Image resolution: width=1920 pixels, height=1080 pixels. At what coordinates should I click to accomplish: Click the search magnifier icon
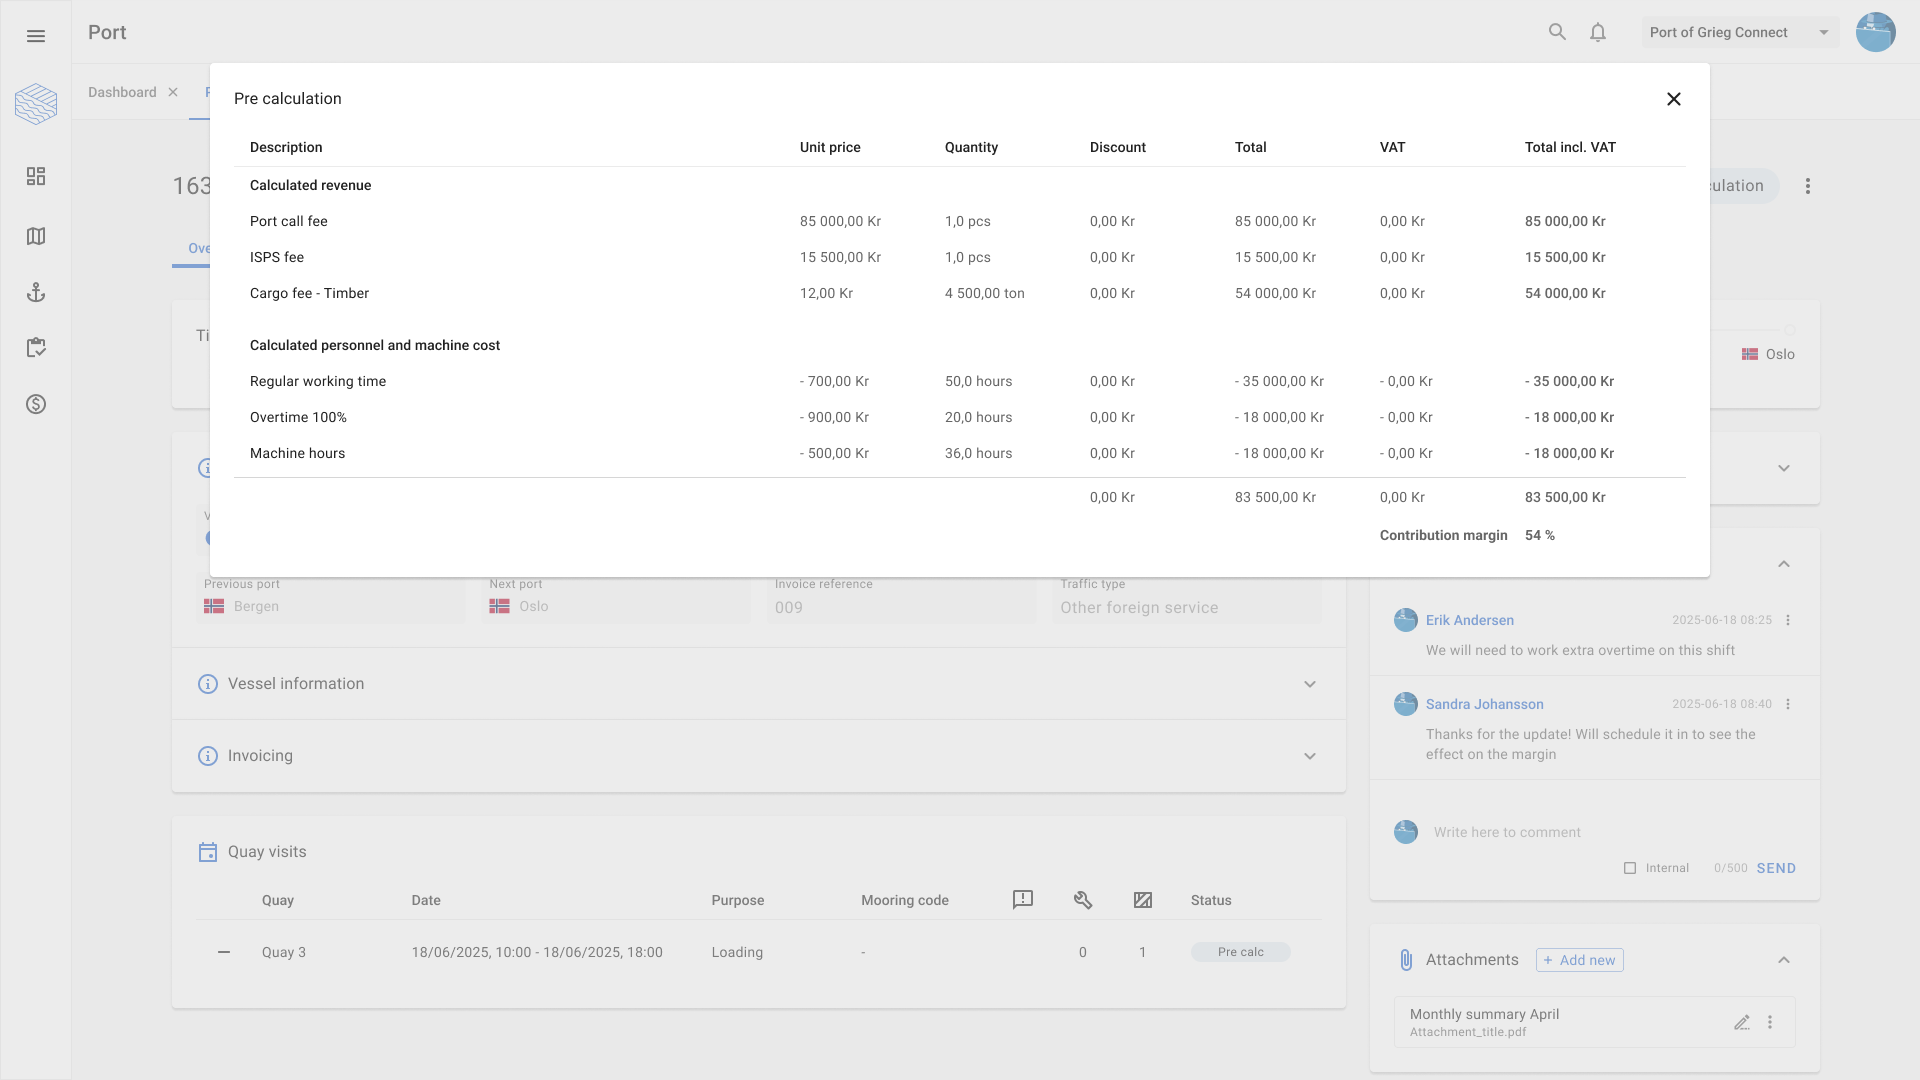coord(1557,32)
